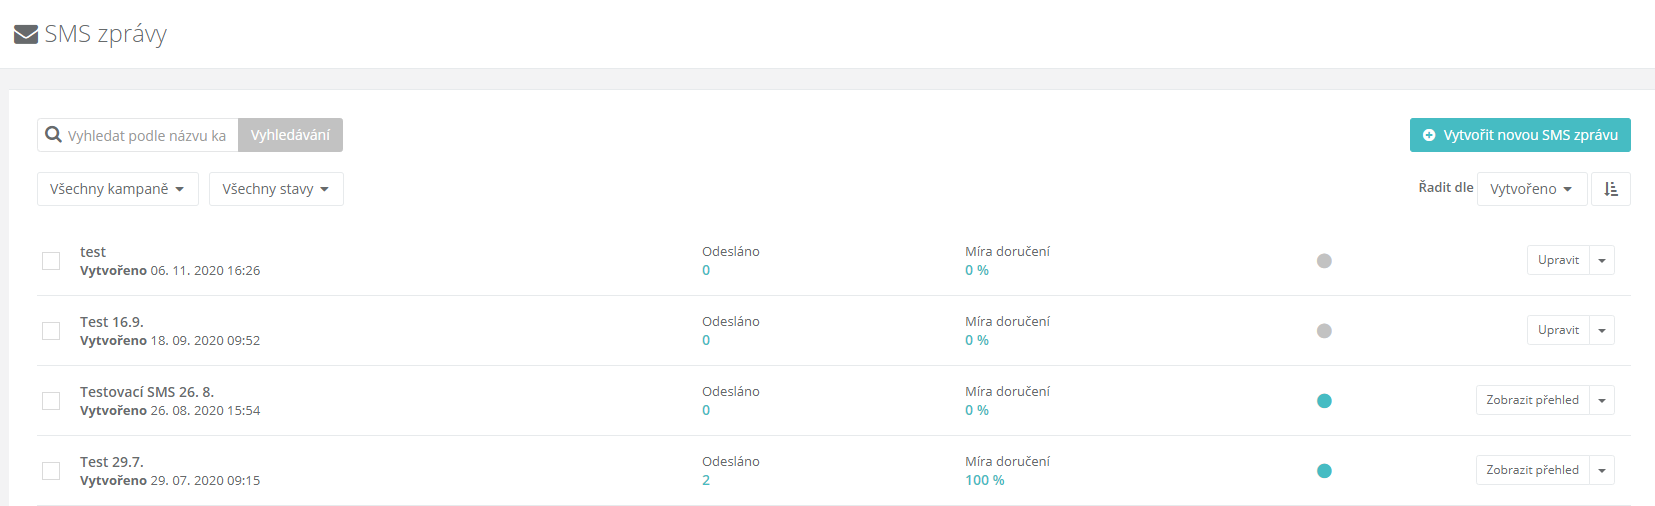
Task: Click Vytvořit novou SMS zprávu button
Action: 1520,135
